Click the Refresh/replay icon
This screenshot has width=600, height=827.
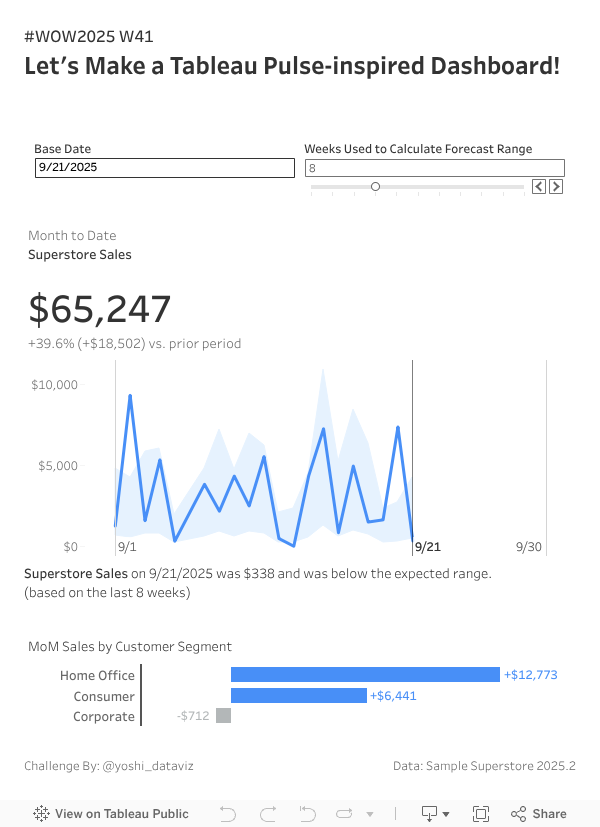pos(346,814)
